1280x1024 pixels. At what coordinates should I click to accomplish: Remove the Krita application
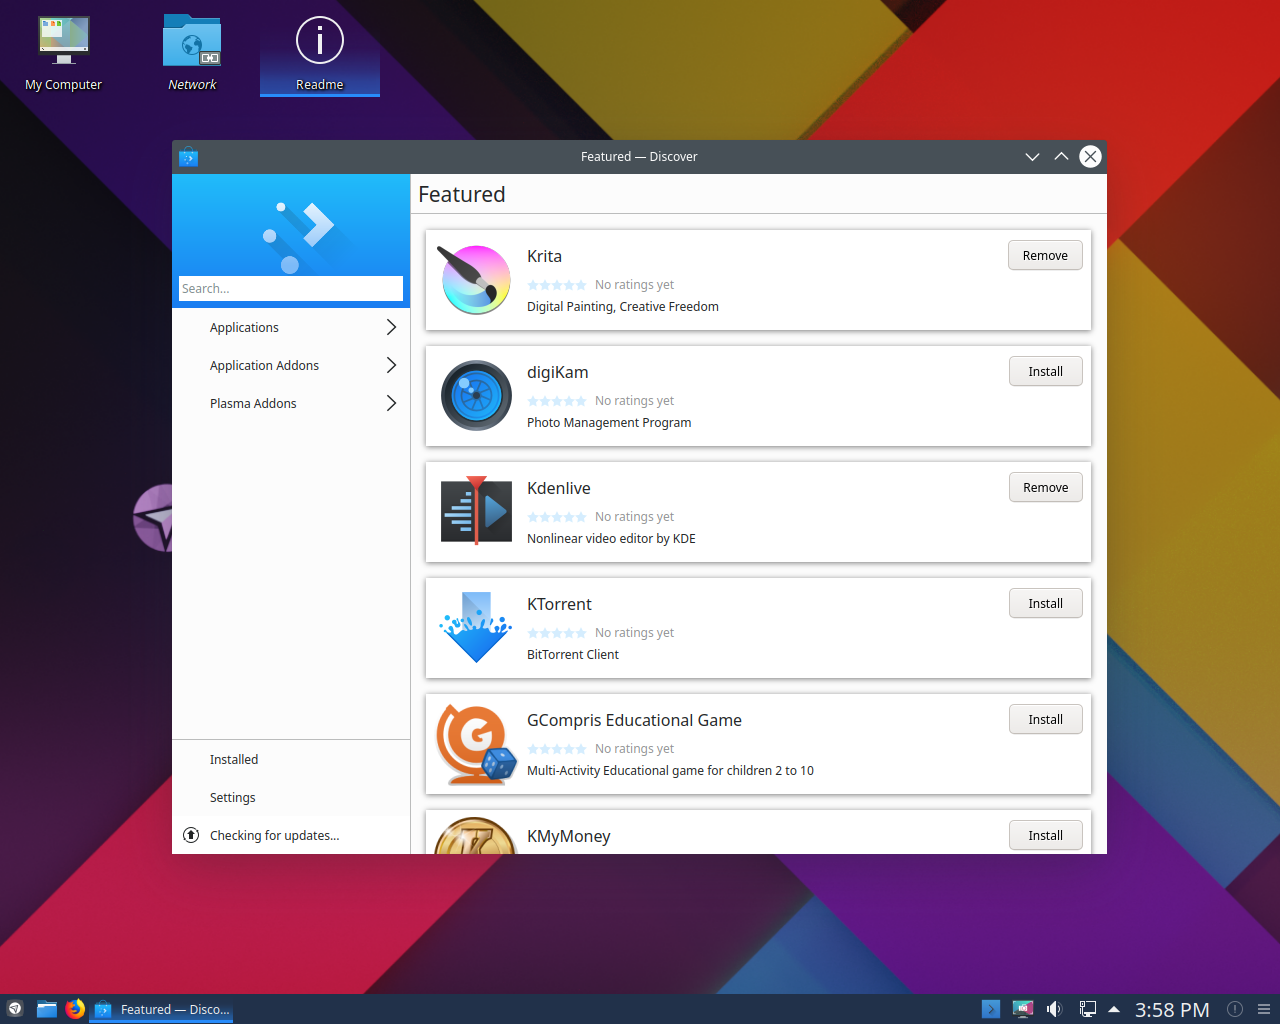(1045, 256)
